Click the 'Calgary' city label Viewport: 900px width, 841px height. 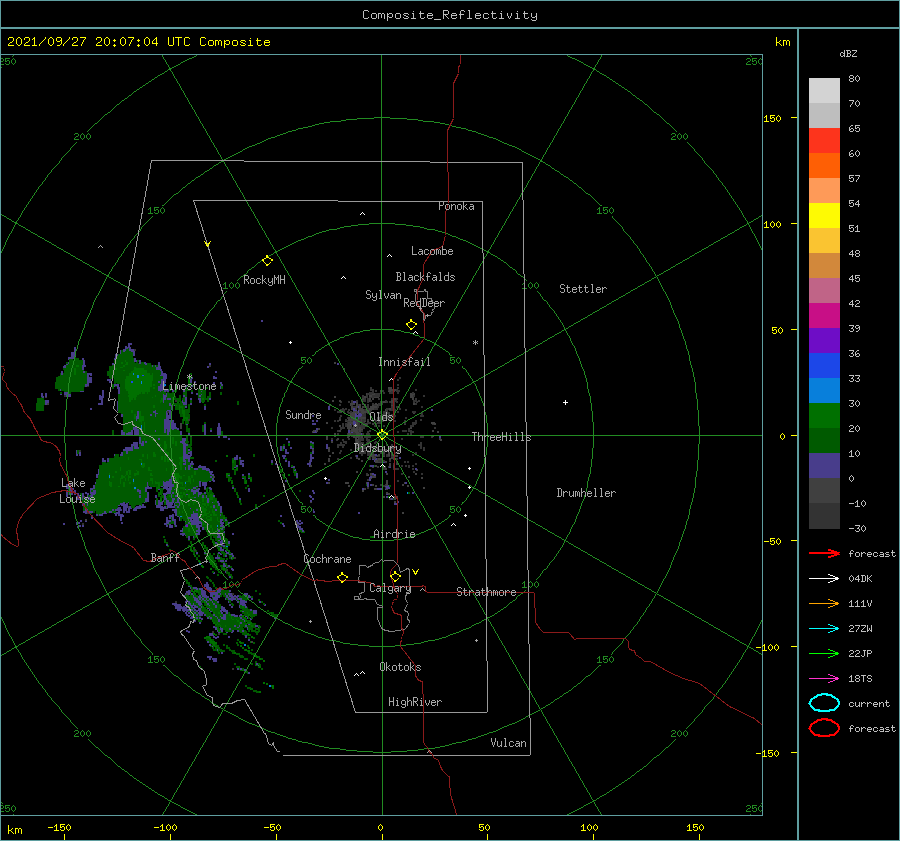(390, 588)
